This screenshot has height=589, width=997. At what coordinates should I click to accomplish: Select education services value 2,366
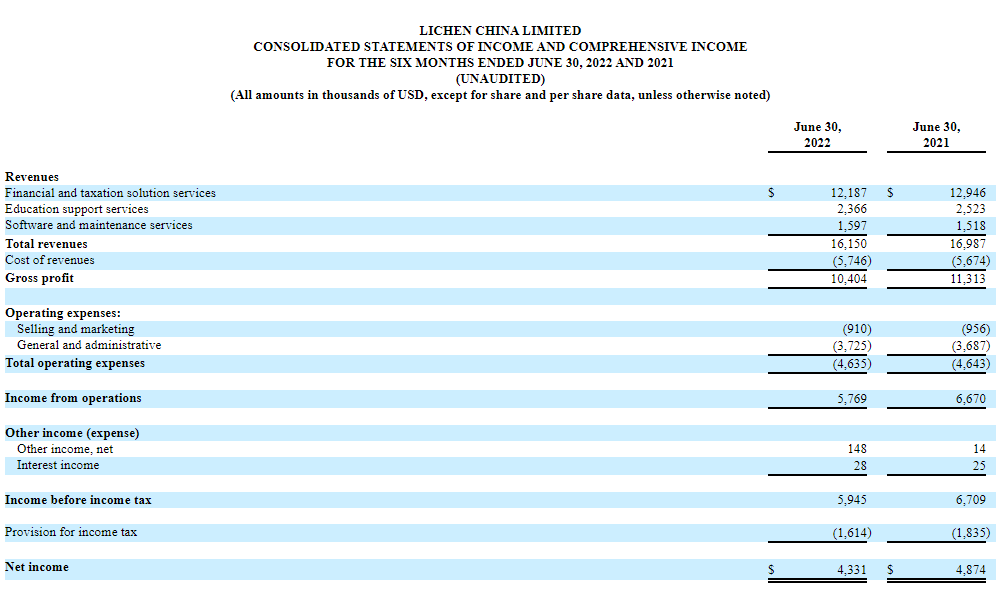pos(851,209)
